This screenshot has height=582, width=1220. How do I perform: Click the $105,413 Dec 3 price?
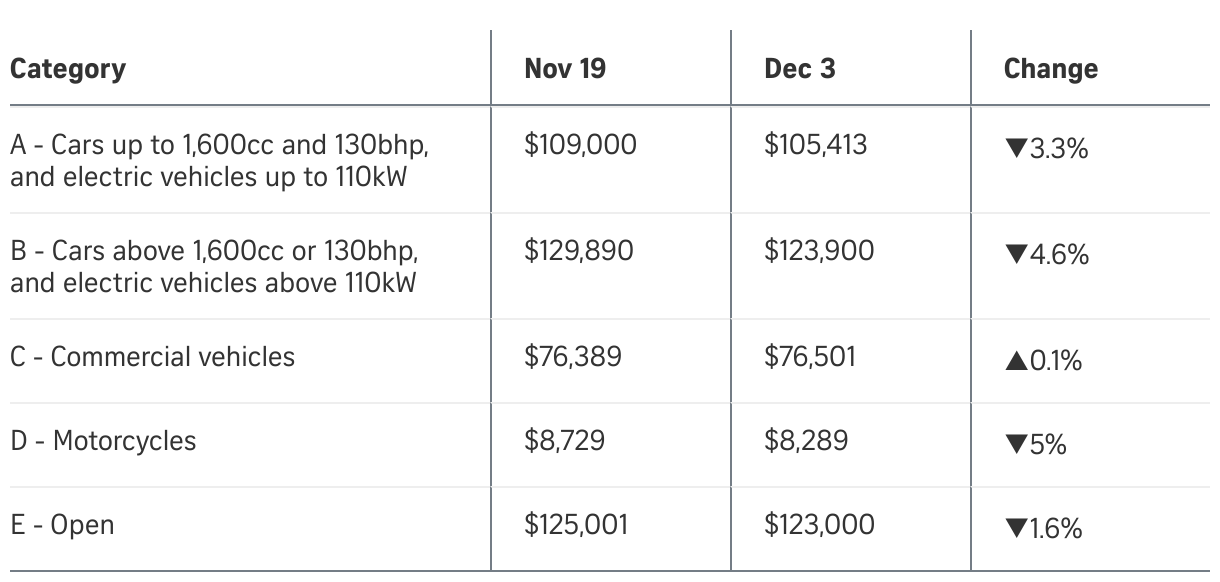pos(815,145)
